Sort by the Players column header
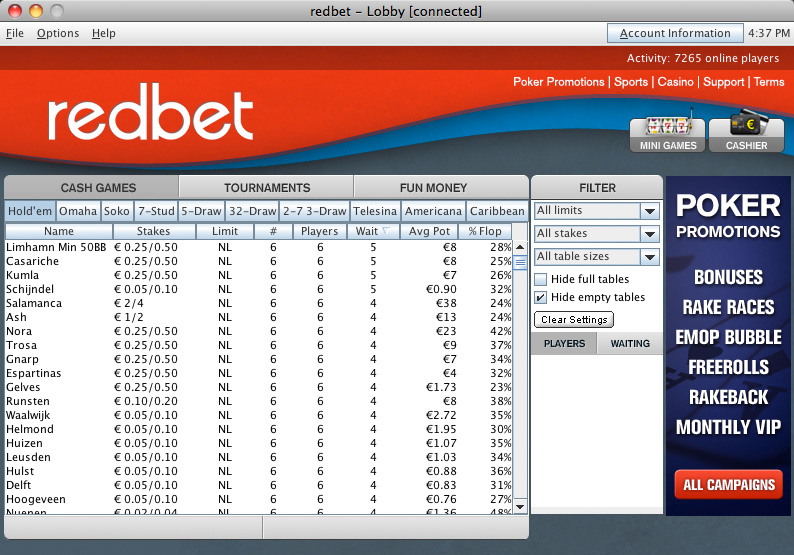This screenshot has width=794, height=555. [320, 231]
